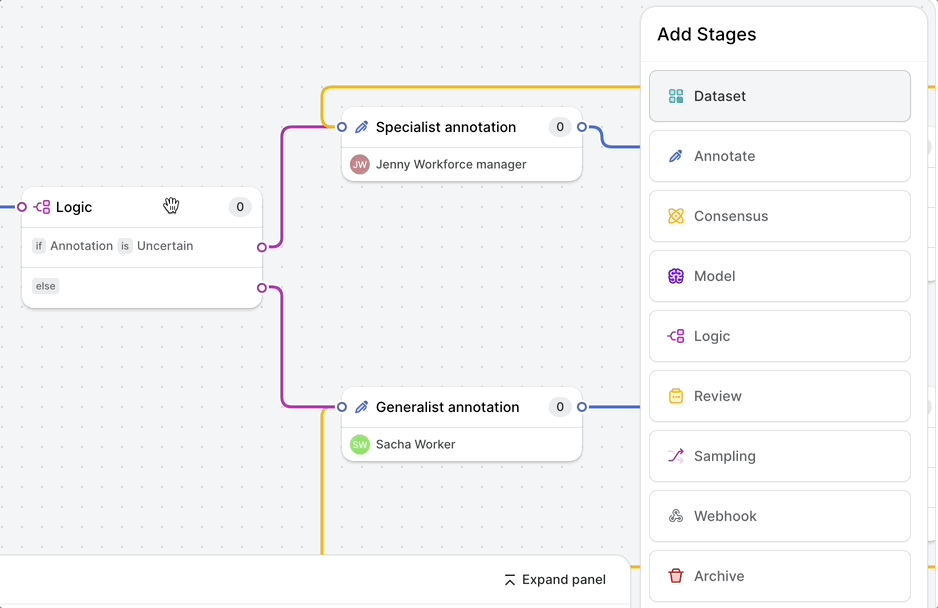
Task: Click the Sampling stage icon
Action: point(676,456)
